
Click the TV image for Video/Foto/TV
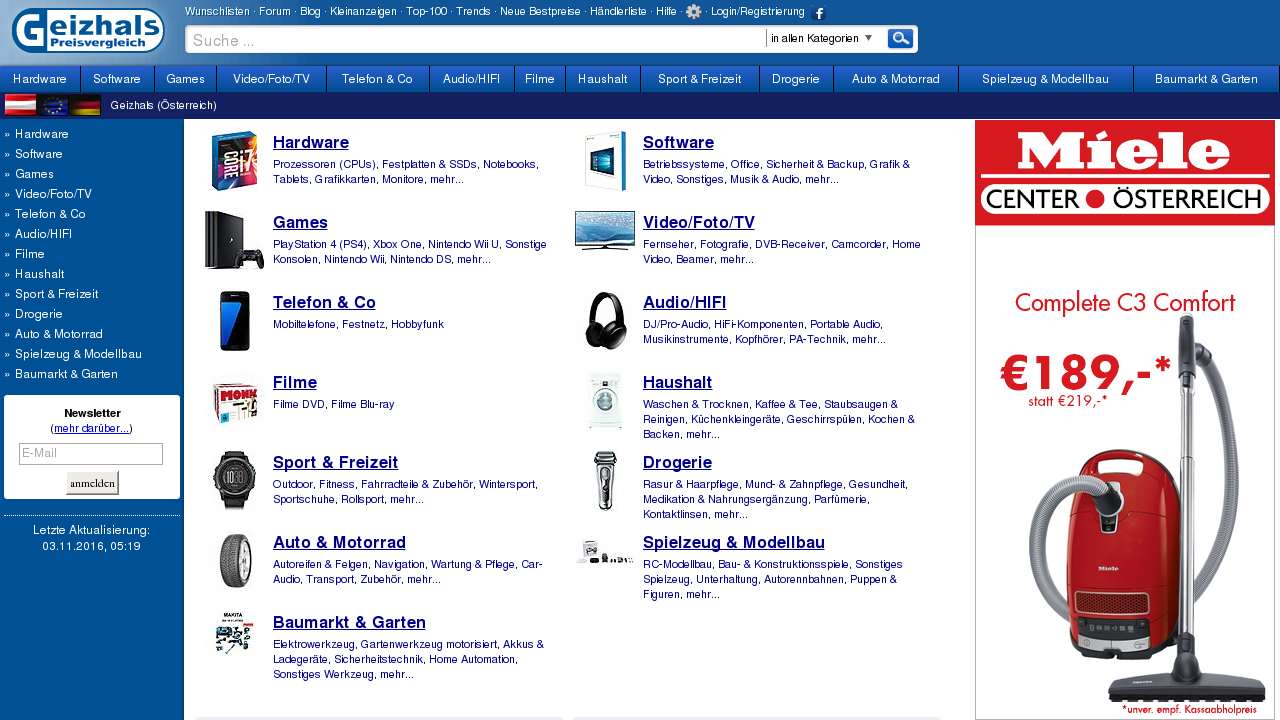(605, 230)
